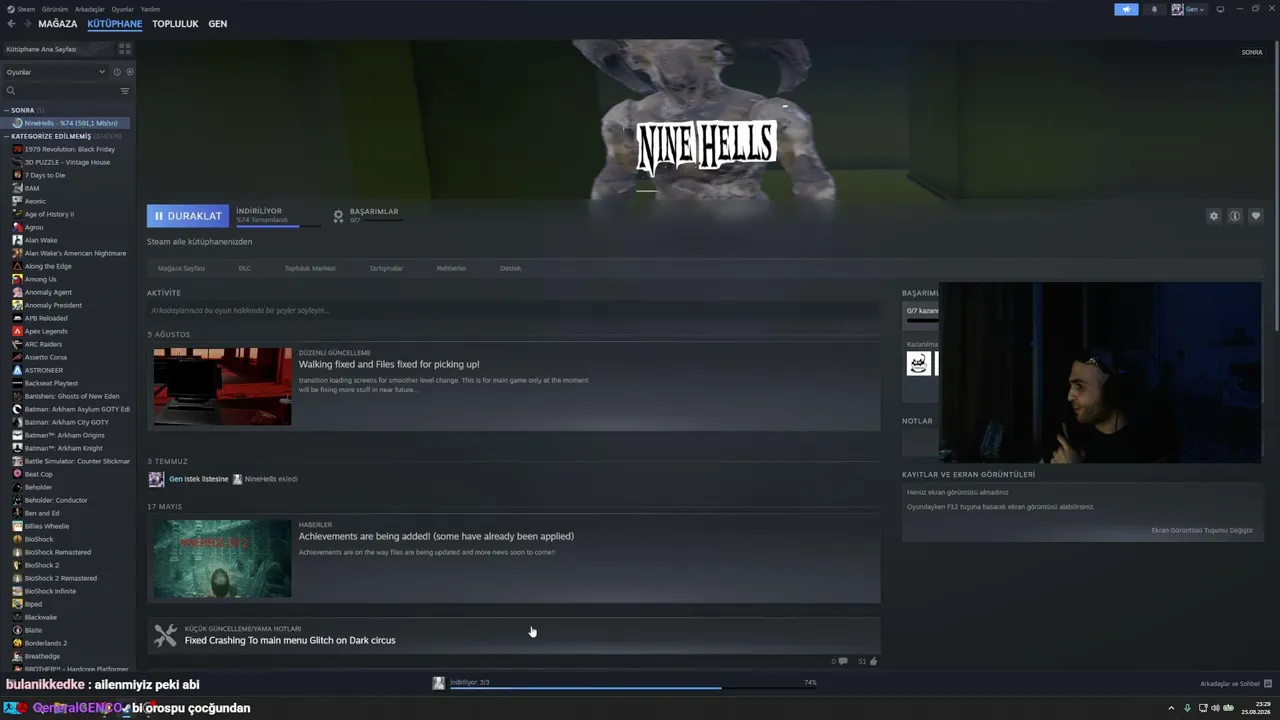Open the Oyunlar menu in the menu bar

click(x=122, y=9)
